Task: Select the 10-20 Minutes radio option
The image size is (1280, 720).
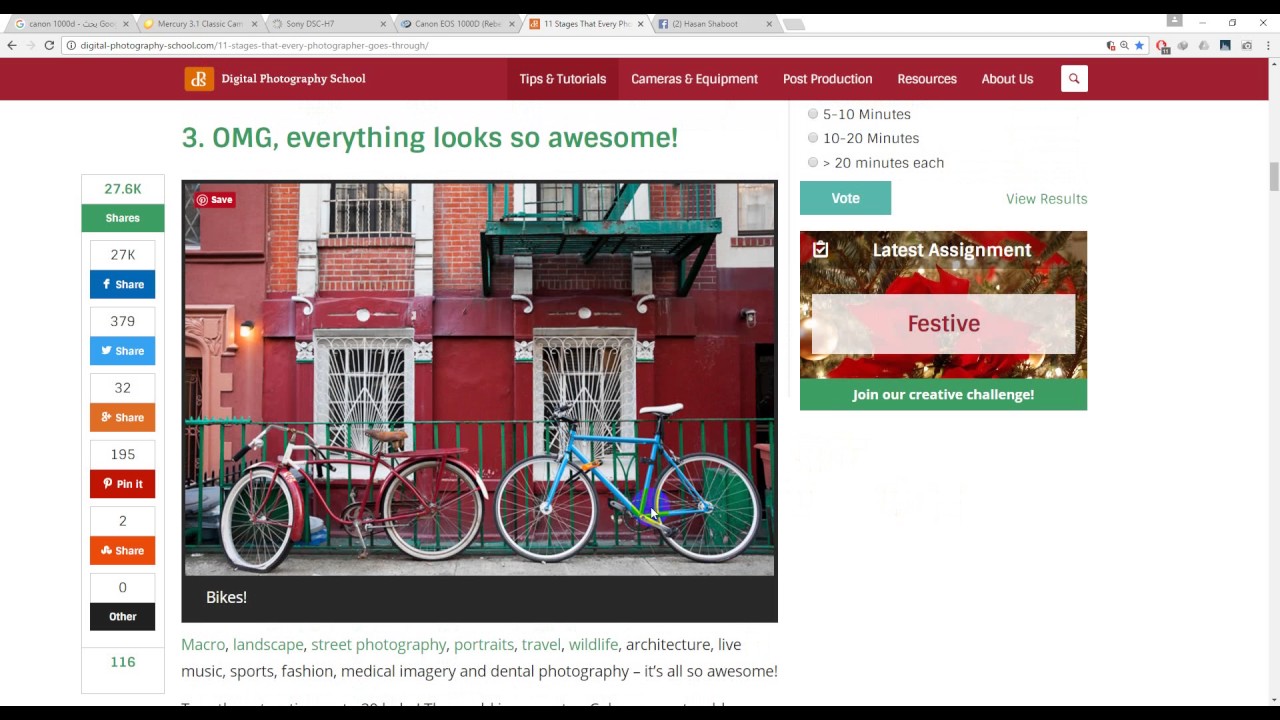Action: pos(813,138)
